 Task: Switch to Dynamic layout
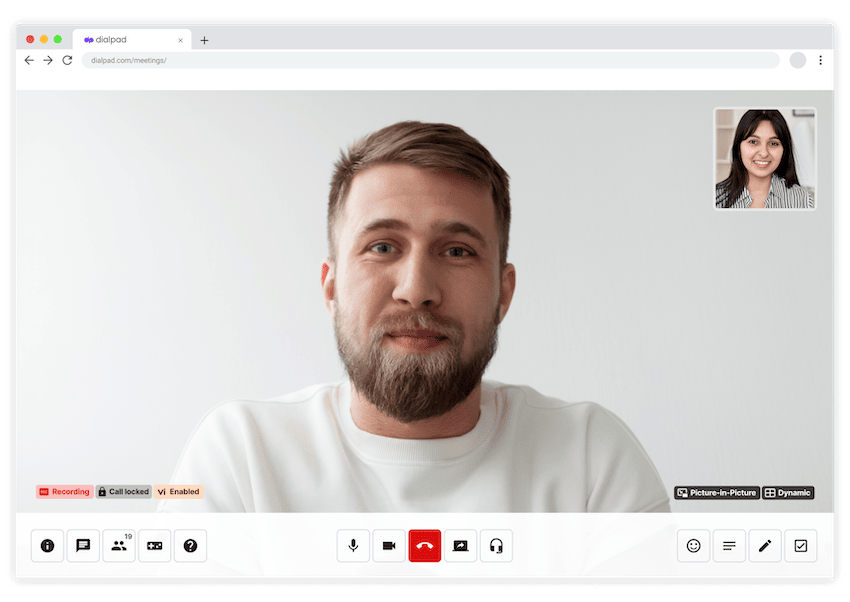788,492
